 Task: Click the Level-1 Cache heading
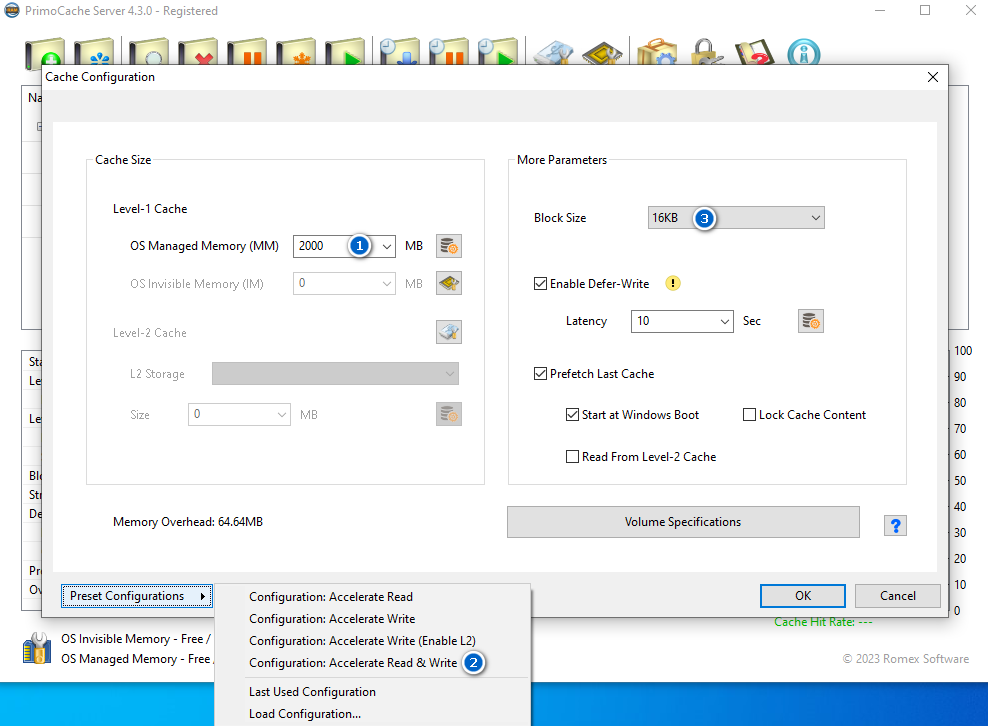[150, 209]
